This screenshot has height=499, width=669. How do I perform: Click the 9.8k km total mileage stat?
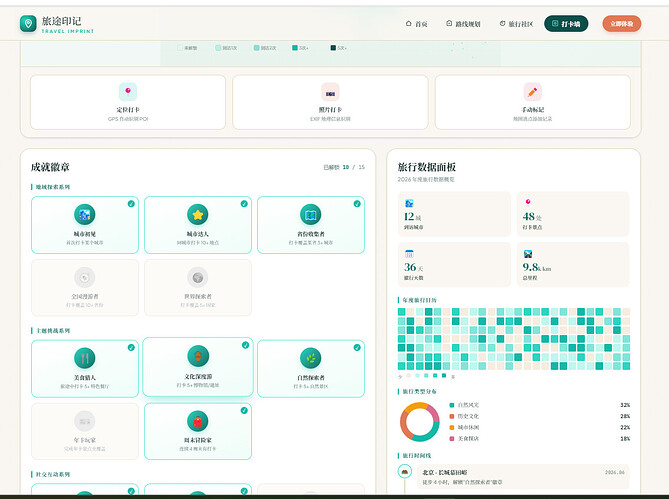pyautogui.click(x=573, y=264)
